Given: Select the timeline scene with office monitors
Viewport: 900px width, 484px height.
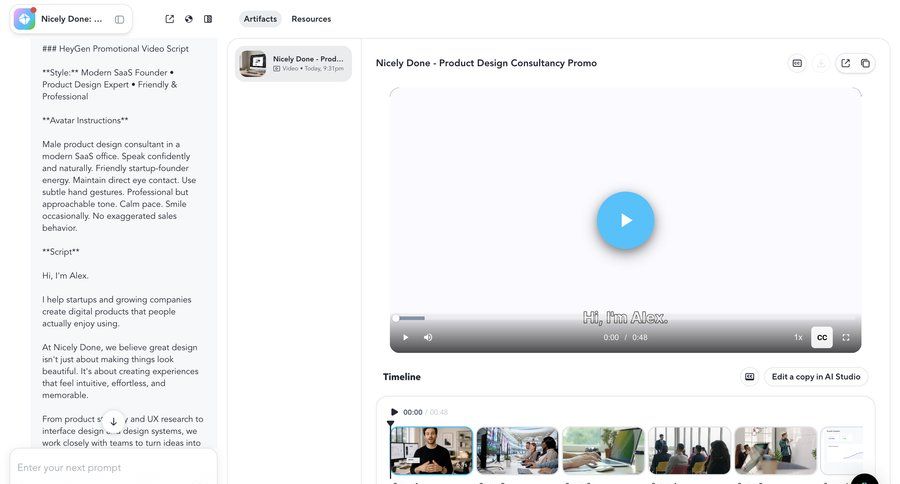Looking at the screenshot, I should (517, 451).
